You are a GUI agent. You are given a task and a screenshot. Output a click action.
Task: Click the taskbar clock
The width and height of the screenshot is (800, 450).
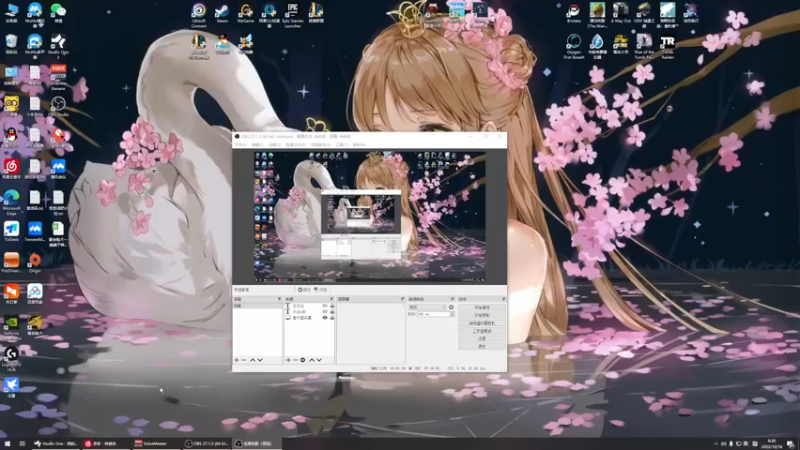(x=771, y=444)
